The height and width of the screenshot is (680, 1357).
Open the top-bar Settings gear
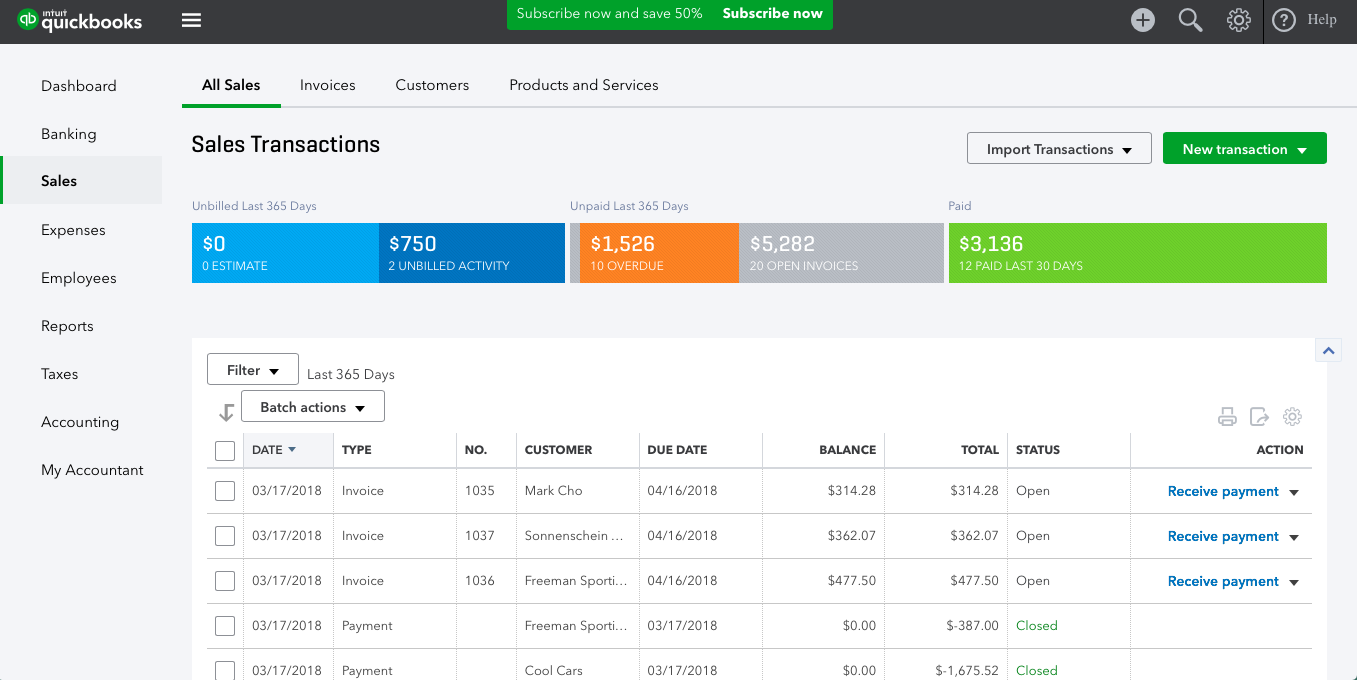click(x=1238, y=19)
